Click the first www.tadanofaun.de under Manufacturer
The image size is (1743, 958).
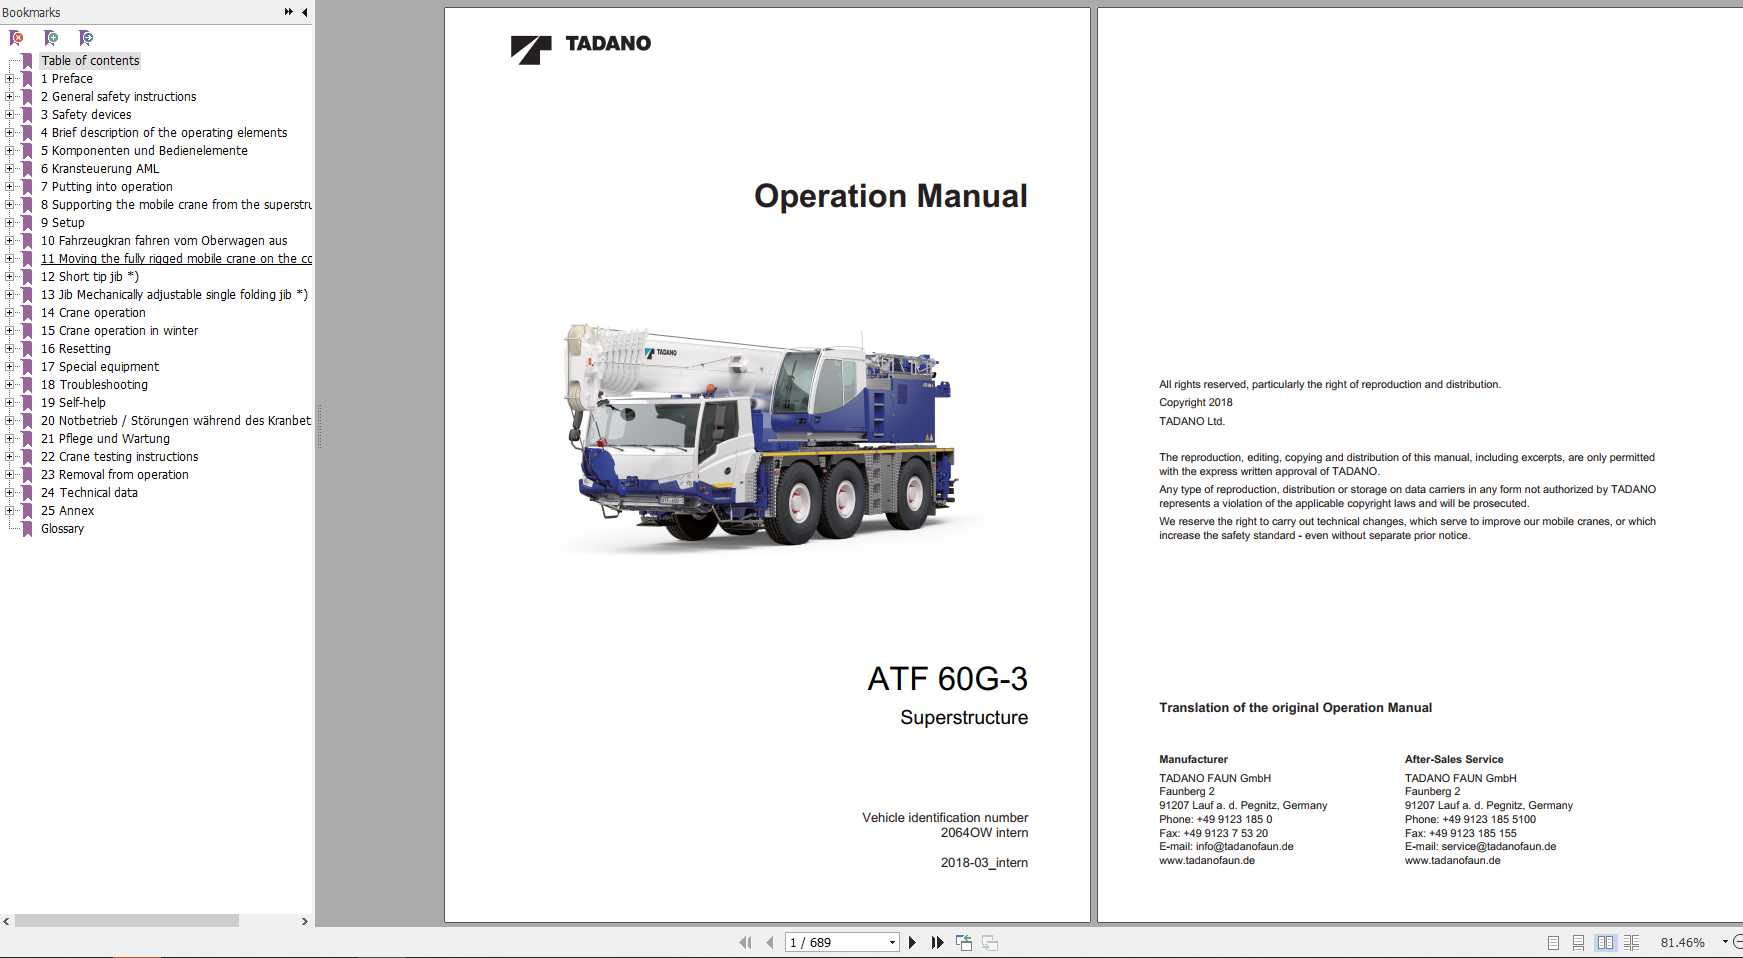pos(1207,860)
